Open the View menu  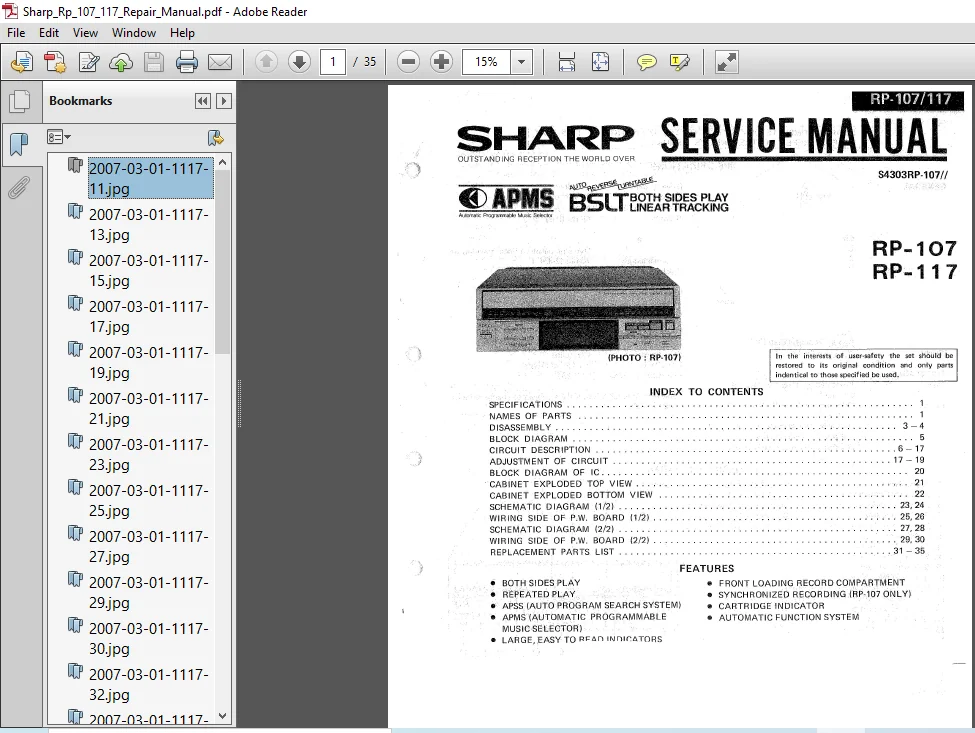[85, 33]
